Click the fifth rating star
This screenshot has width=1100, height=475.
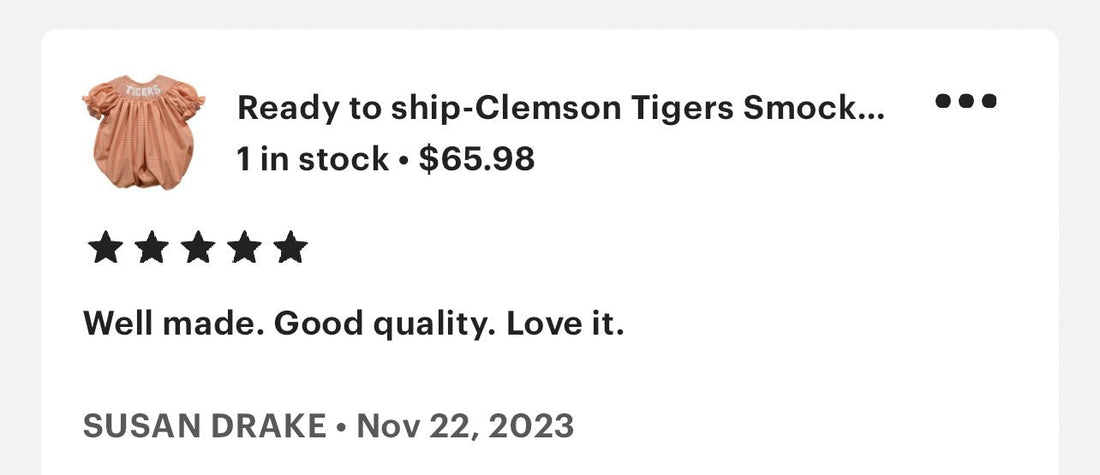(290, 248)
